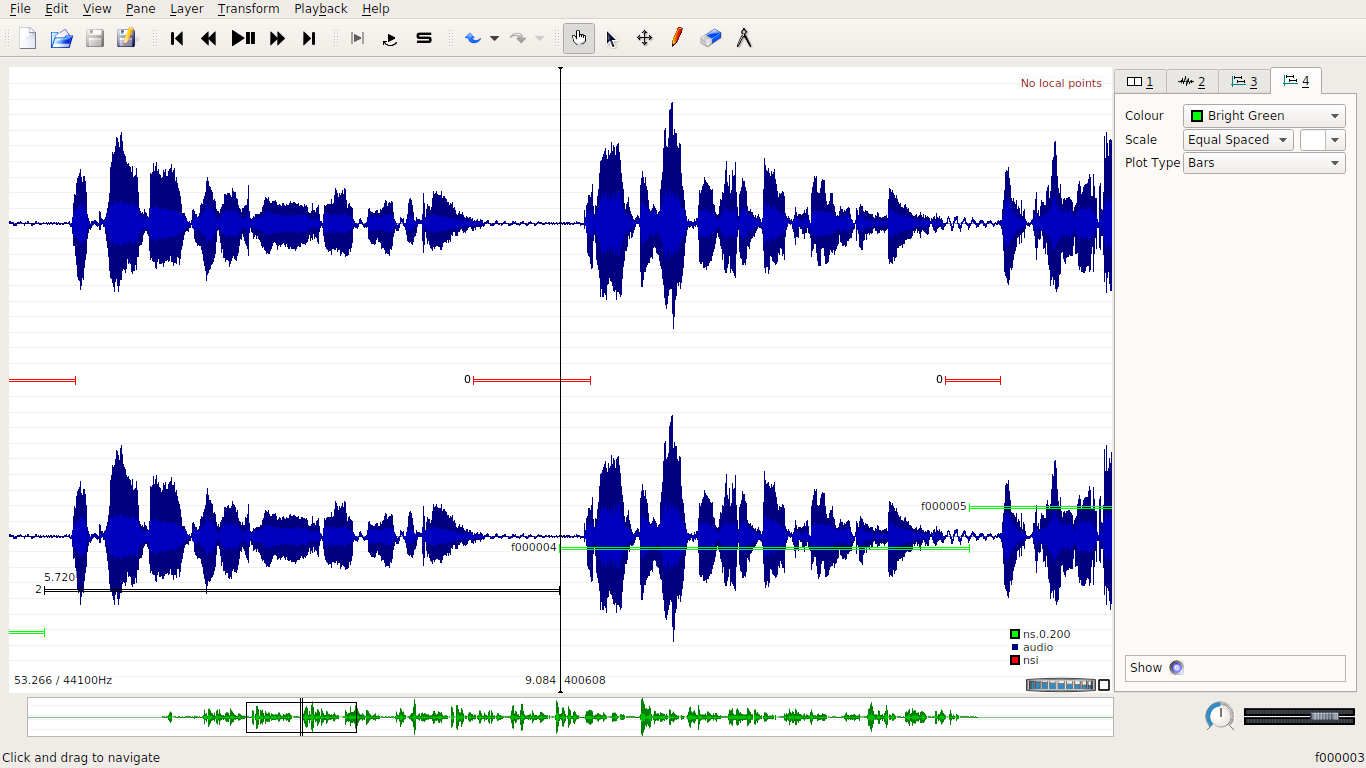Click the New session icon

pyautogui.click(x=28, y=38)
